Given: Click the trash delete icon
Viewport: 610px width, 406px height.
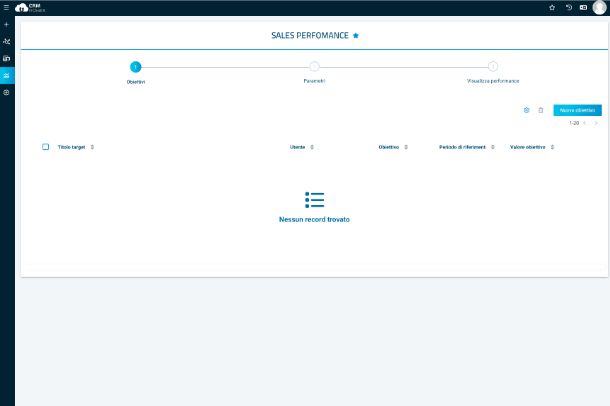Looking at the screenshot, I should pos(541,110).
